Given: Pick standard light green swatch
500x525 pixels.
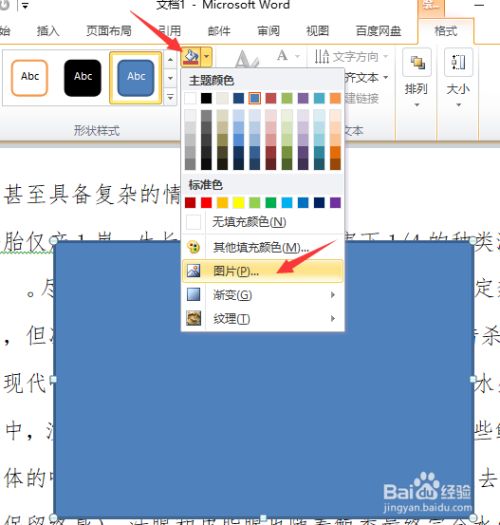Looking at the screenshot, I should (255, 203).
